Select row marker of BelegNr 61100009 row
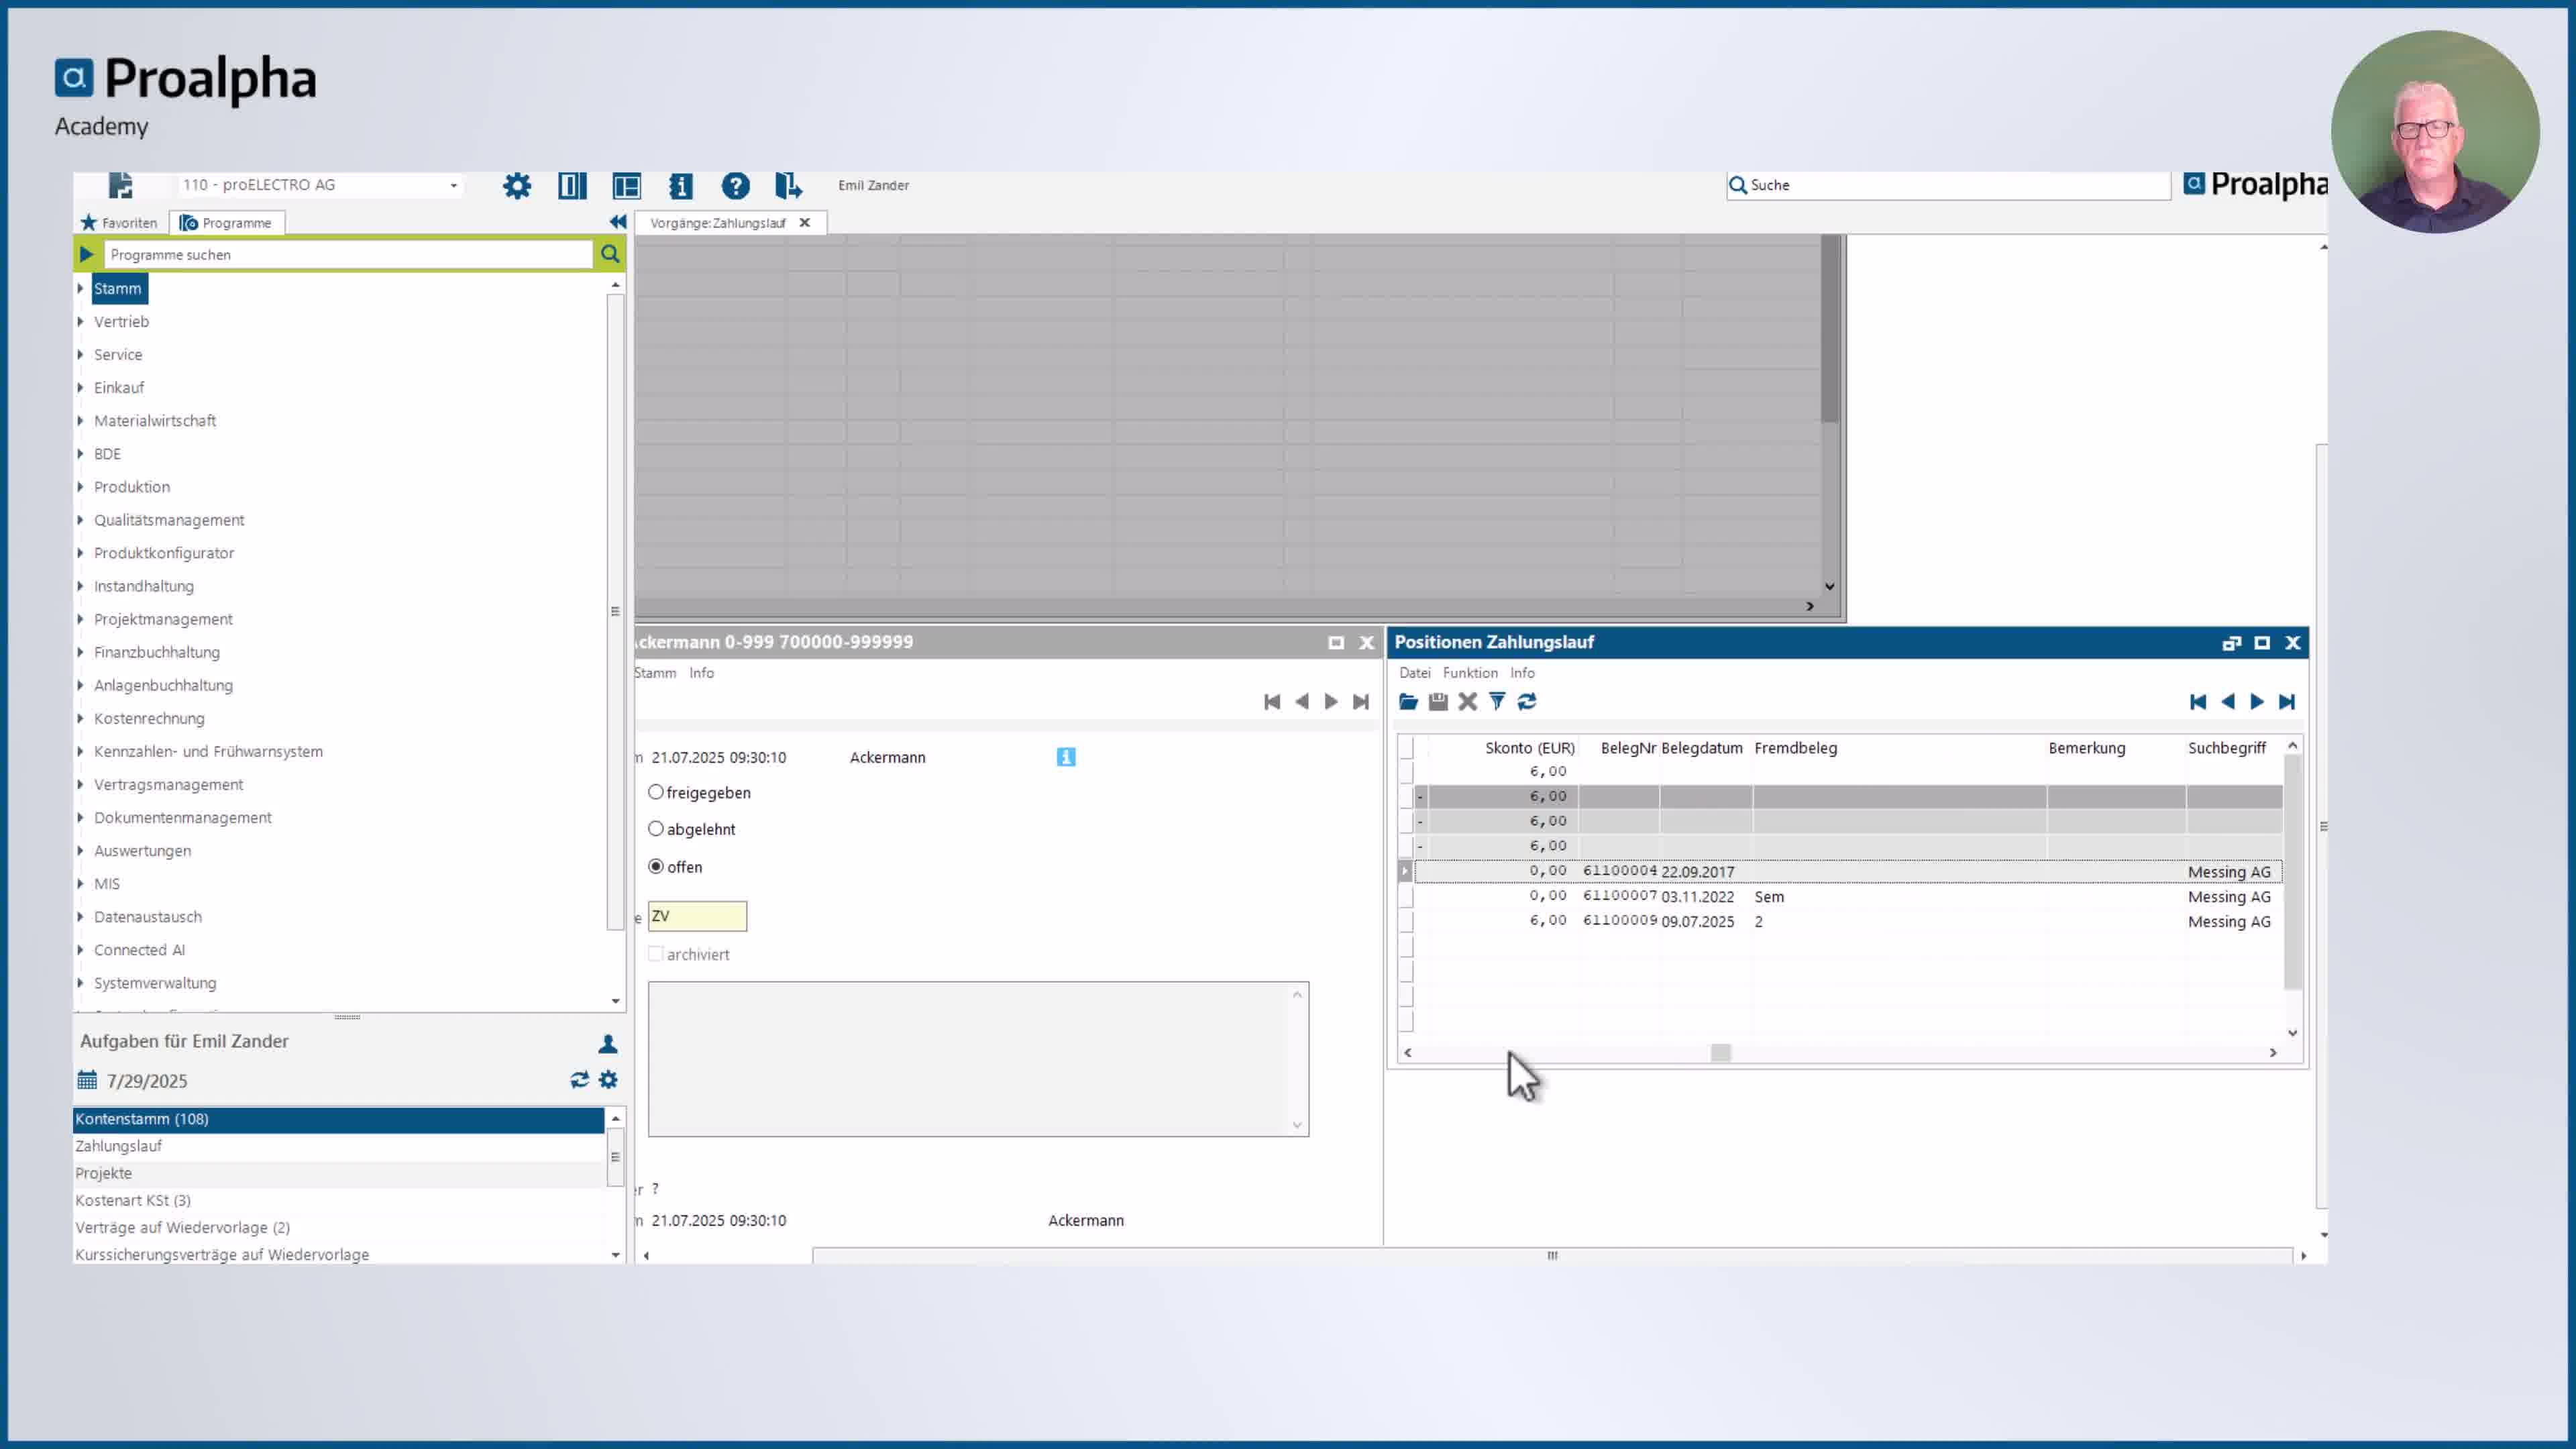The image size is (2576, 1449). click(x=1406, y=921)
